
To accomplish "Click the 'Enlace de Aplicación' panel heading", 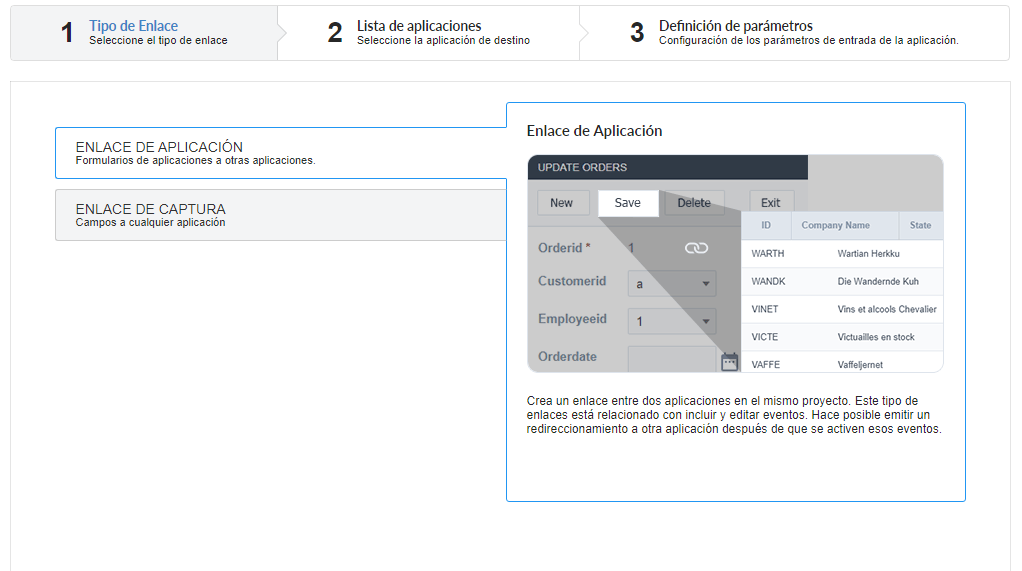I will (x=594, y=131).
